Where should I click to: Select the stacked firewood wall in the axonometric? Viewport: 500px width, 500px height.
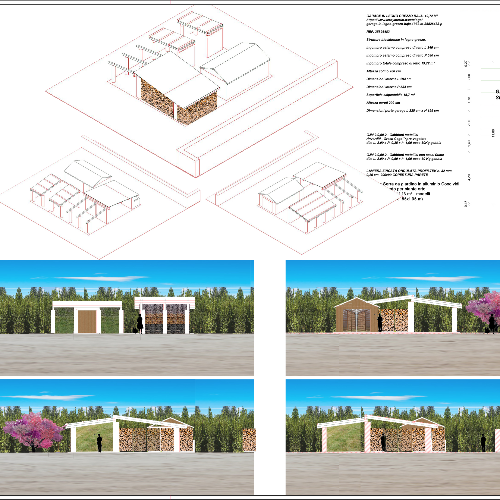[x=178, y=103]
